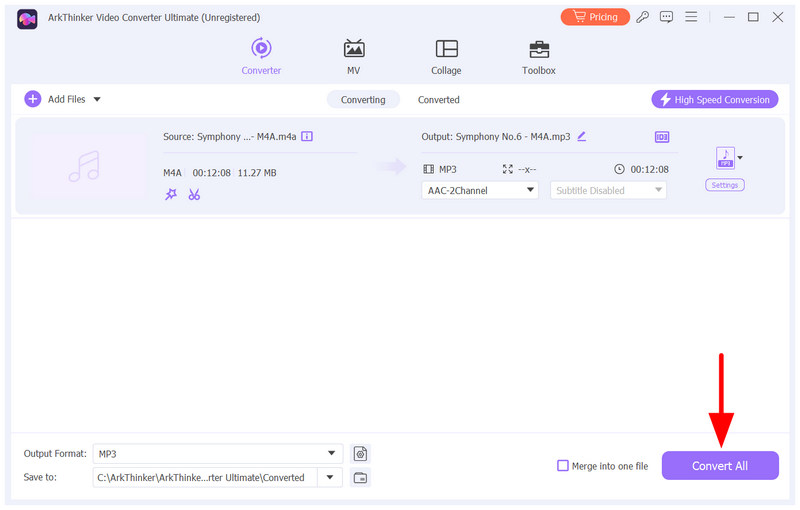This screenshot has width=800, height=510.
Task: Open the Subtitle Disabled dropdown
Action: click(x=608, y=190)
